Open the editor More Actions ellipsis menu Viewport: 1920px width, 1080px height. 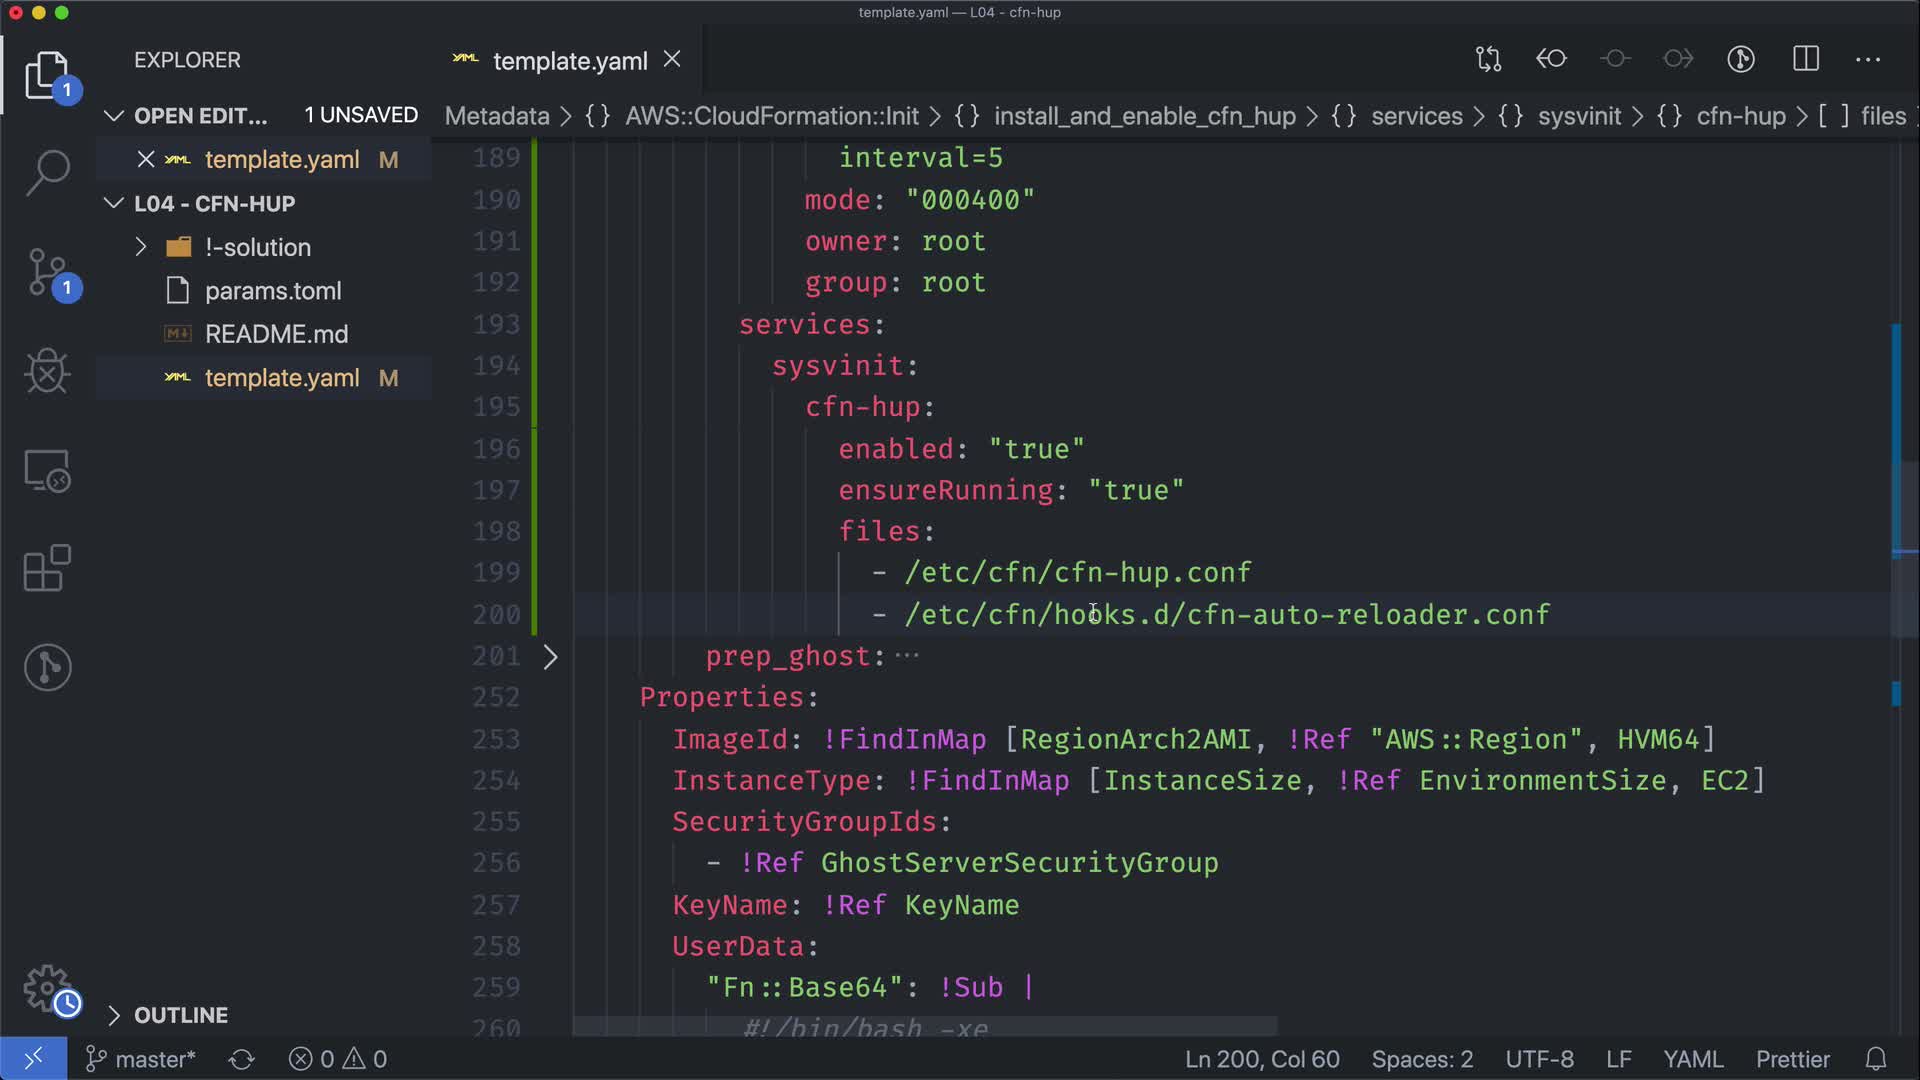[1867, 59]
